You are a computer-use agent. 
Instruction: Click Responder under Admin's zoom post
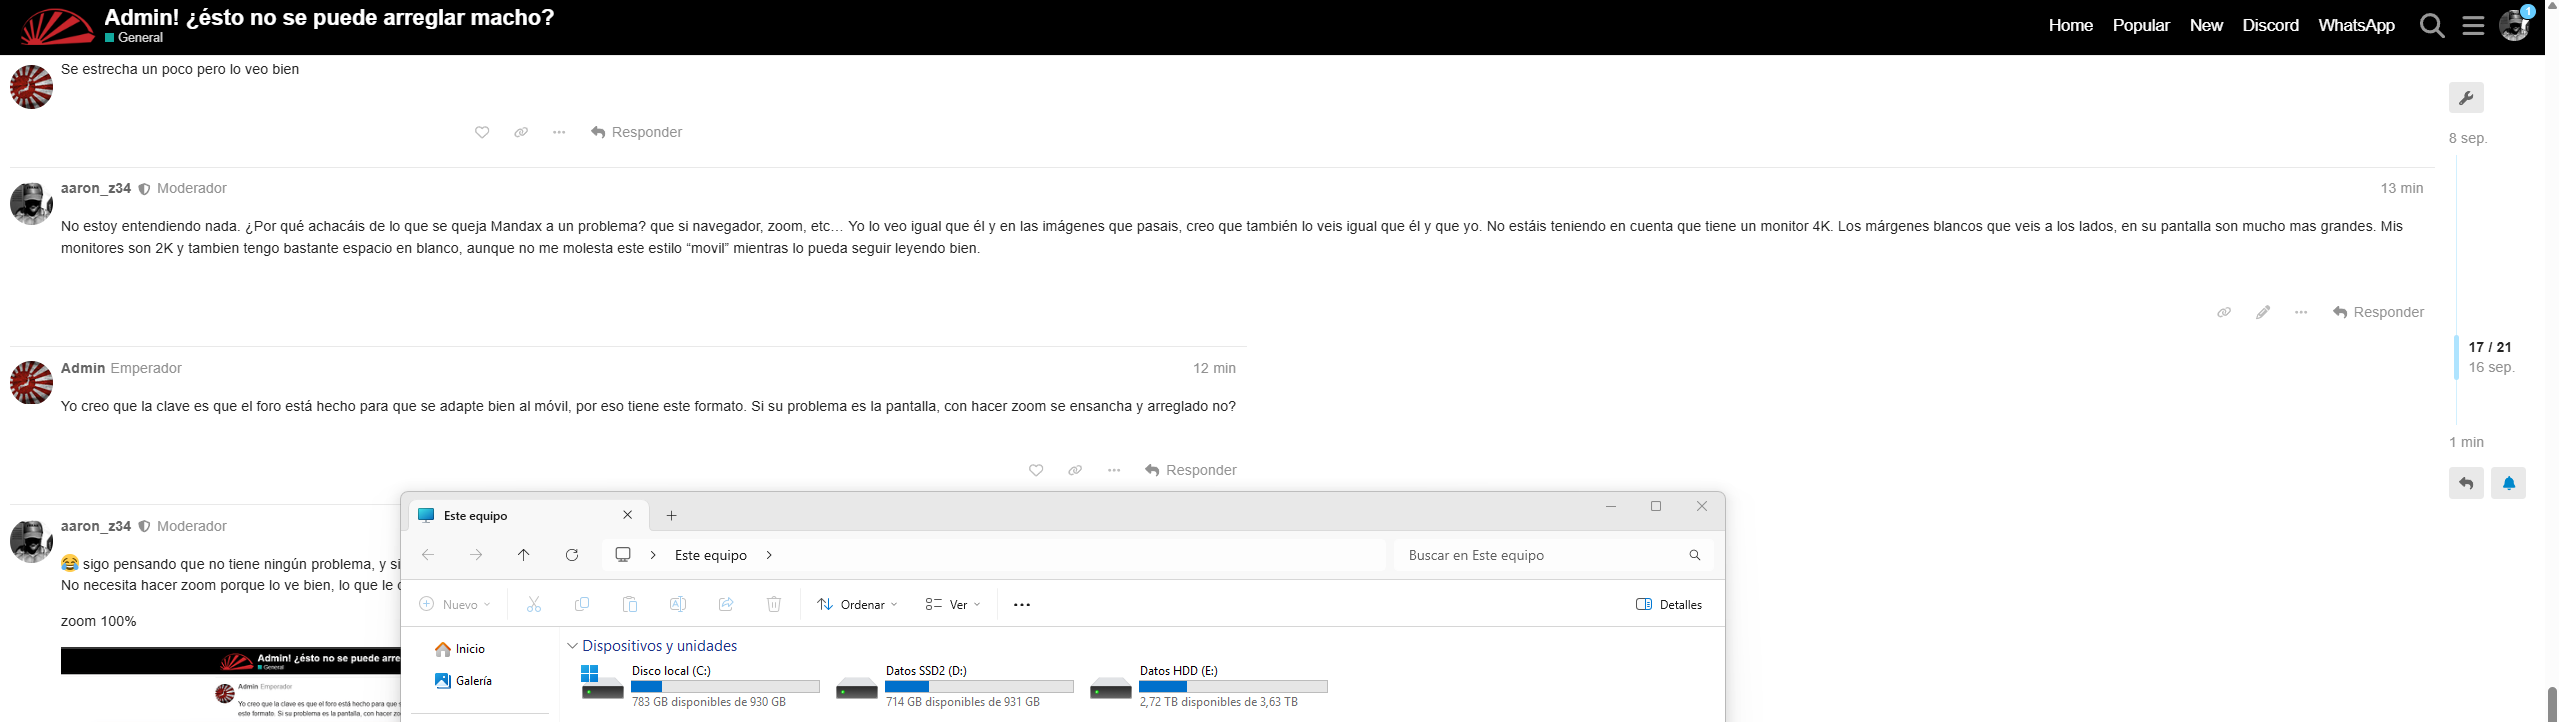pos(1190,470)
